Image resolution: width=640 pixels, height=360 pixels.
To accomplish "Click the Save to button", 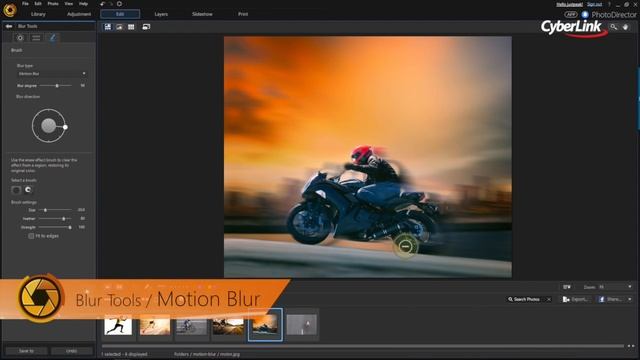I will 27,351.
